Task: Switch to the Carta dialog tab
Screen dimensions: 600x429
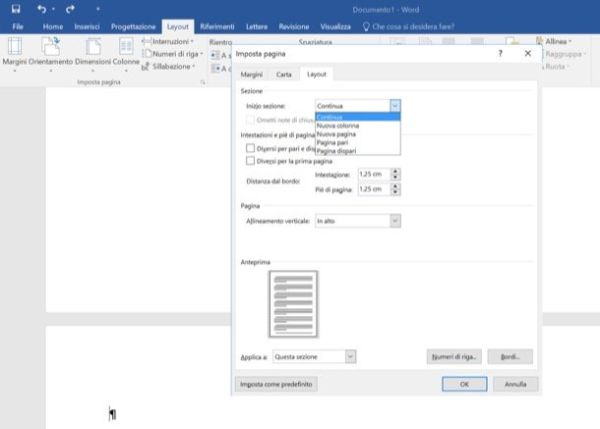Action: [284, 75]
